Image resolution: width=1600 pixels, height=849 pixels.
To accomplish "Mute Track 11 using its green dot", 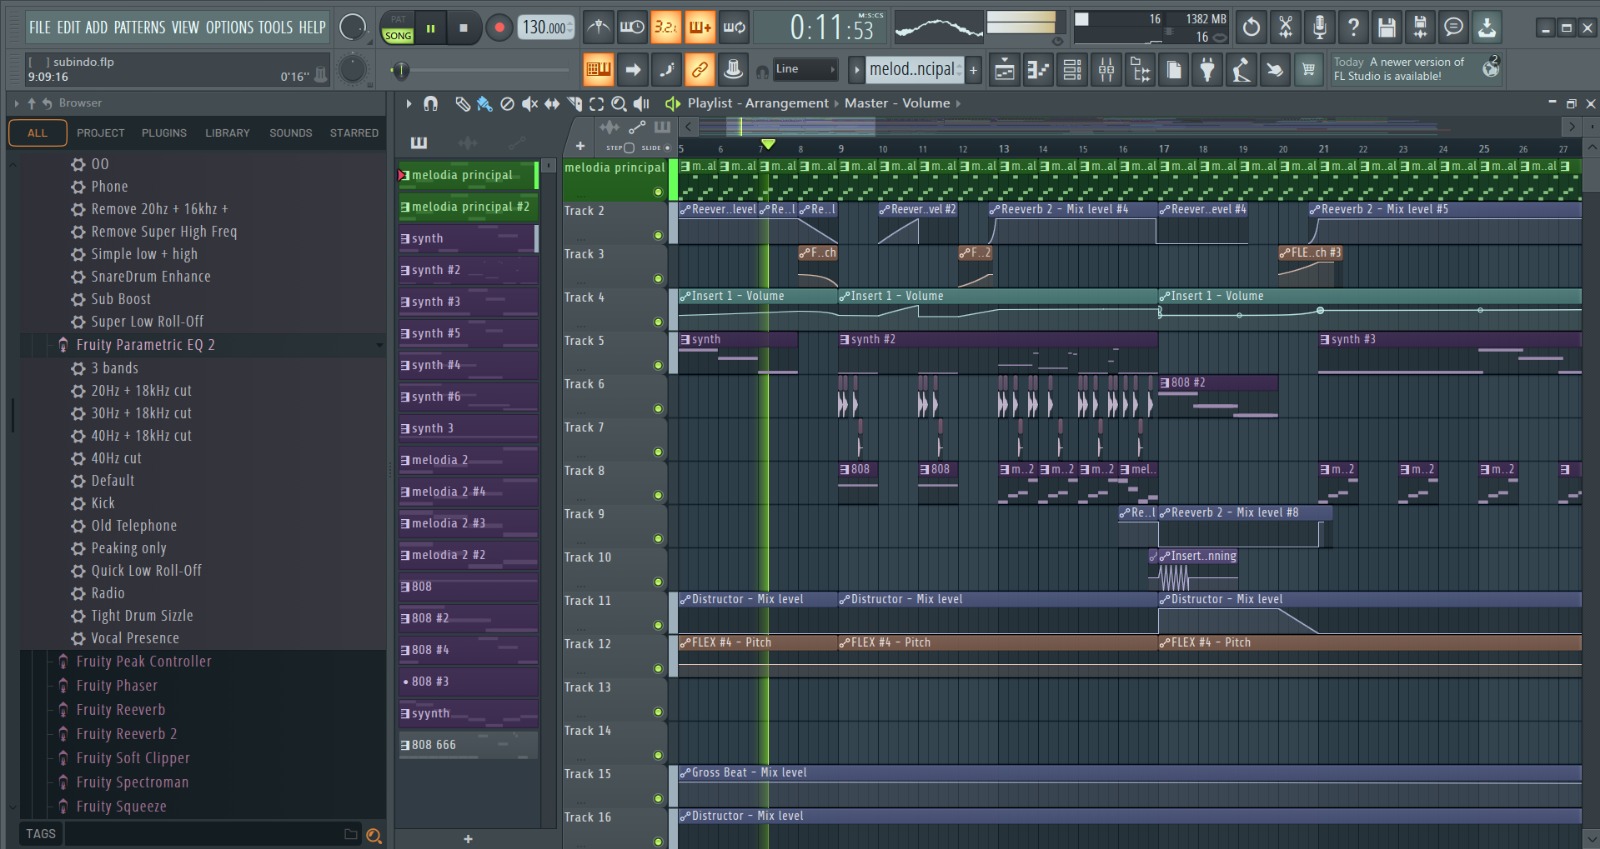I will coord(658,625).
